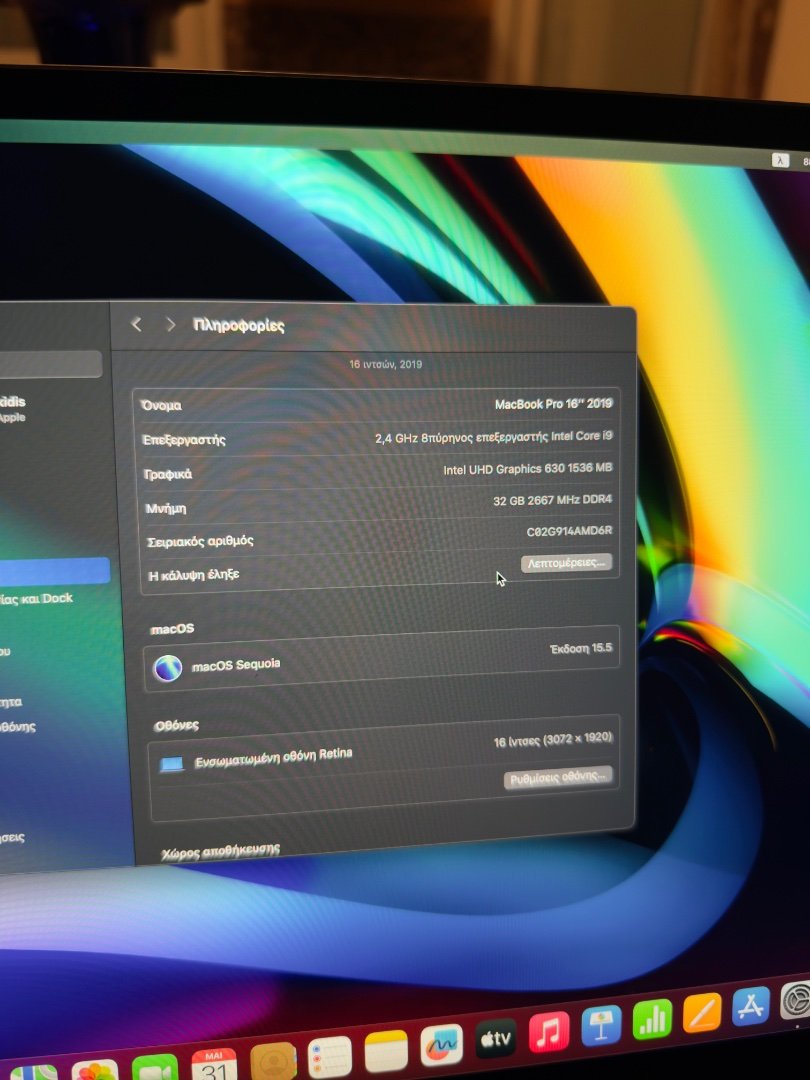This screenshot has width=810, height=1080.
Task: Go back with the left chevron
Action: point(136,324)
